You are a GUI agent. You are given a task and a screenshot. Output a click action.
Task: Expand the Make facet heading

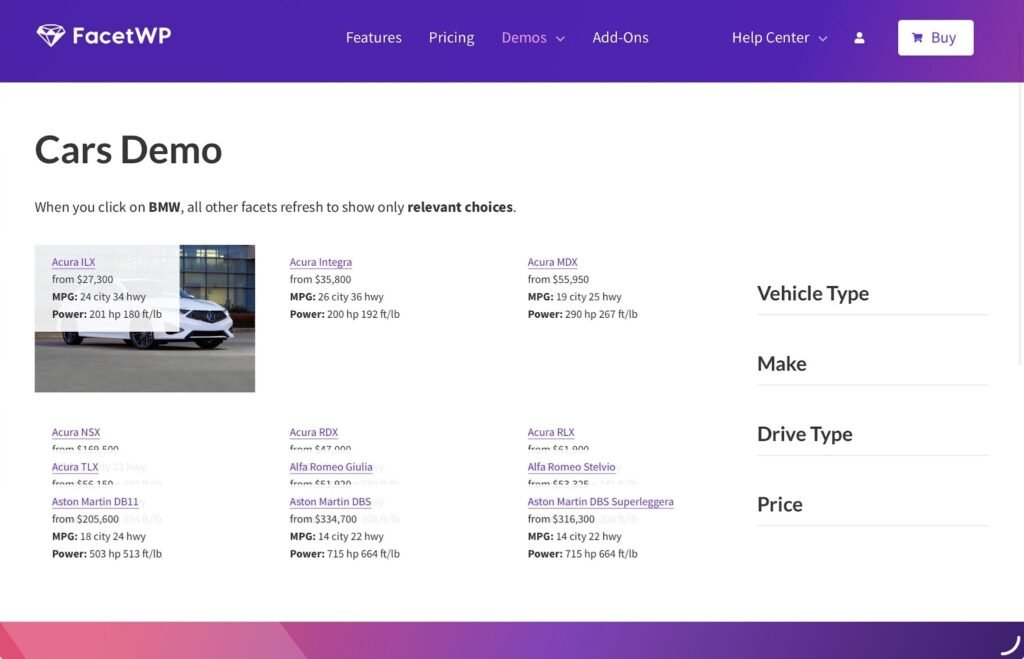(781, 364)
